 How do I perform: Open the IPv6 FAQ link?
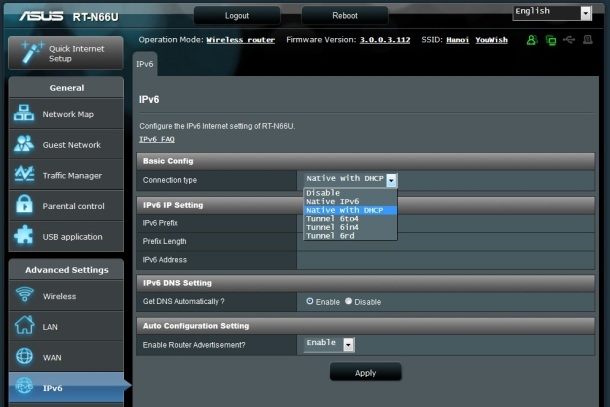click(x=157, y=140)
